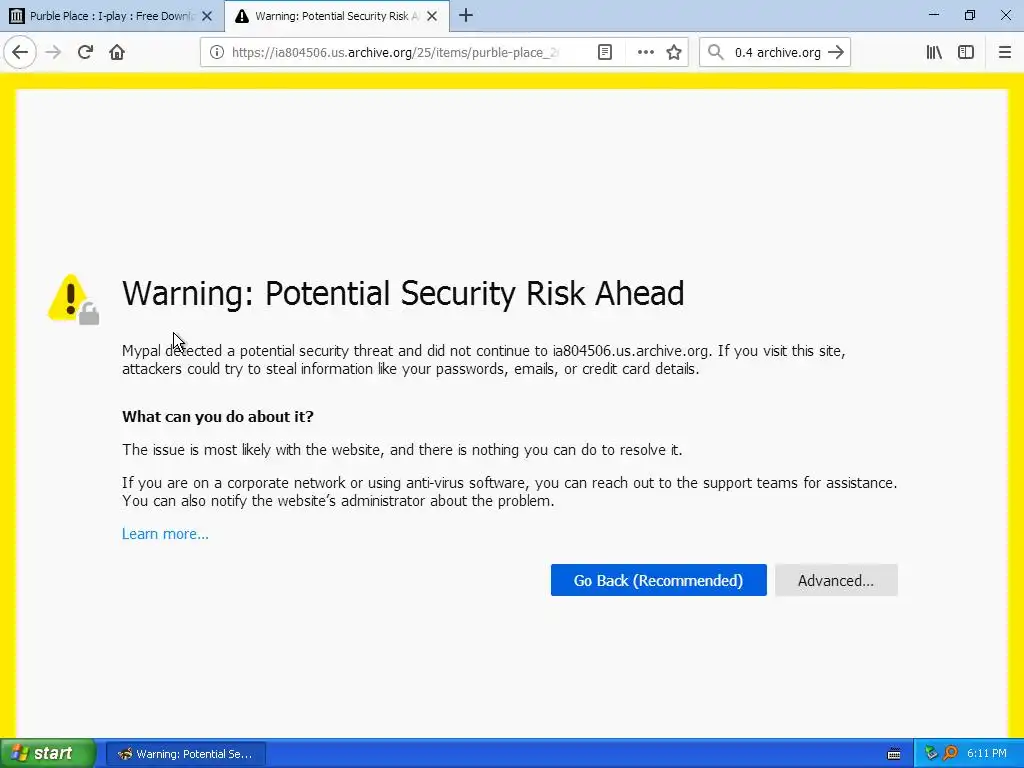Open the Windows start menu
This screenshot has width=1024, height=768.
click(x=48, y=754)
